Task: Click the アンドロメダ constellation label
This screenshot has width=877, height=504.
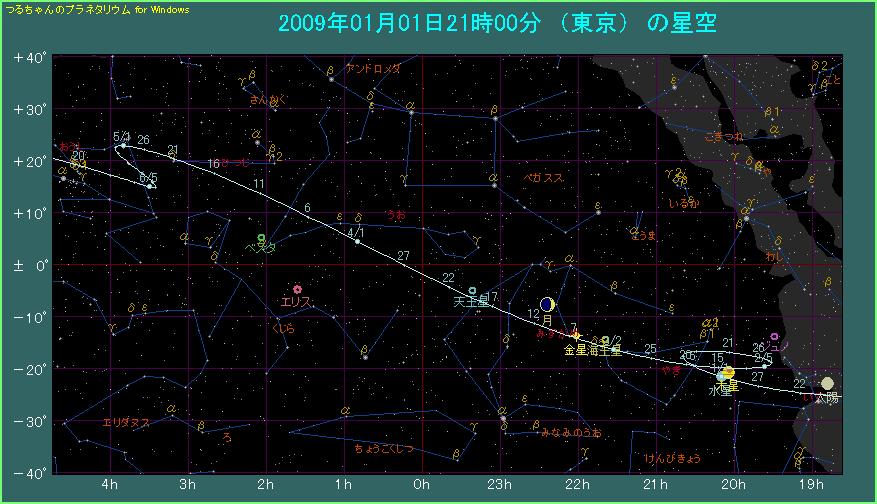Action: (373, 69)
